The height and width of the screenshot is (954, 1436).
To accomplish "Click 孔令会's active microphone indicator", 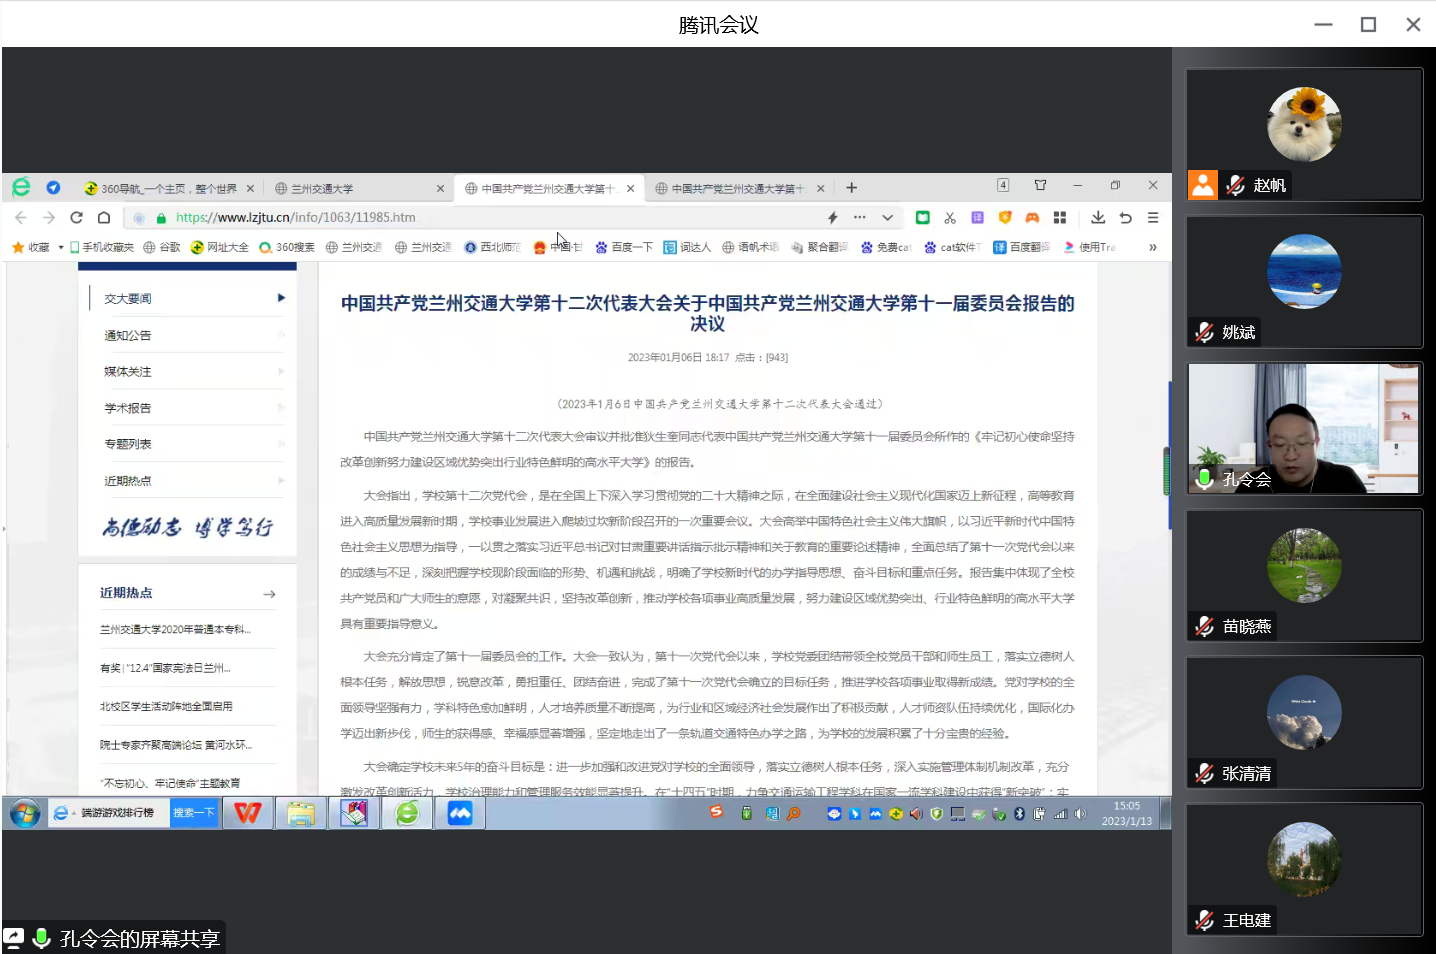I will pyautogui.click(x=1206, y=479).
